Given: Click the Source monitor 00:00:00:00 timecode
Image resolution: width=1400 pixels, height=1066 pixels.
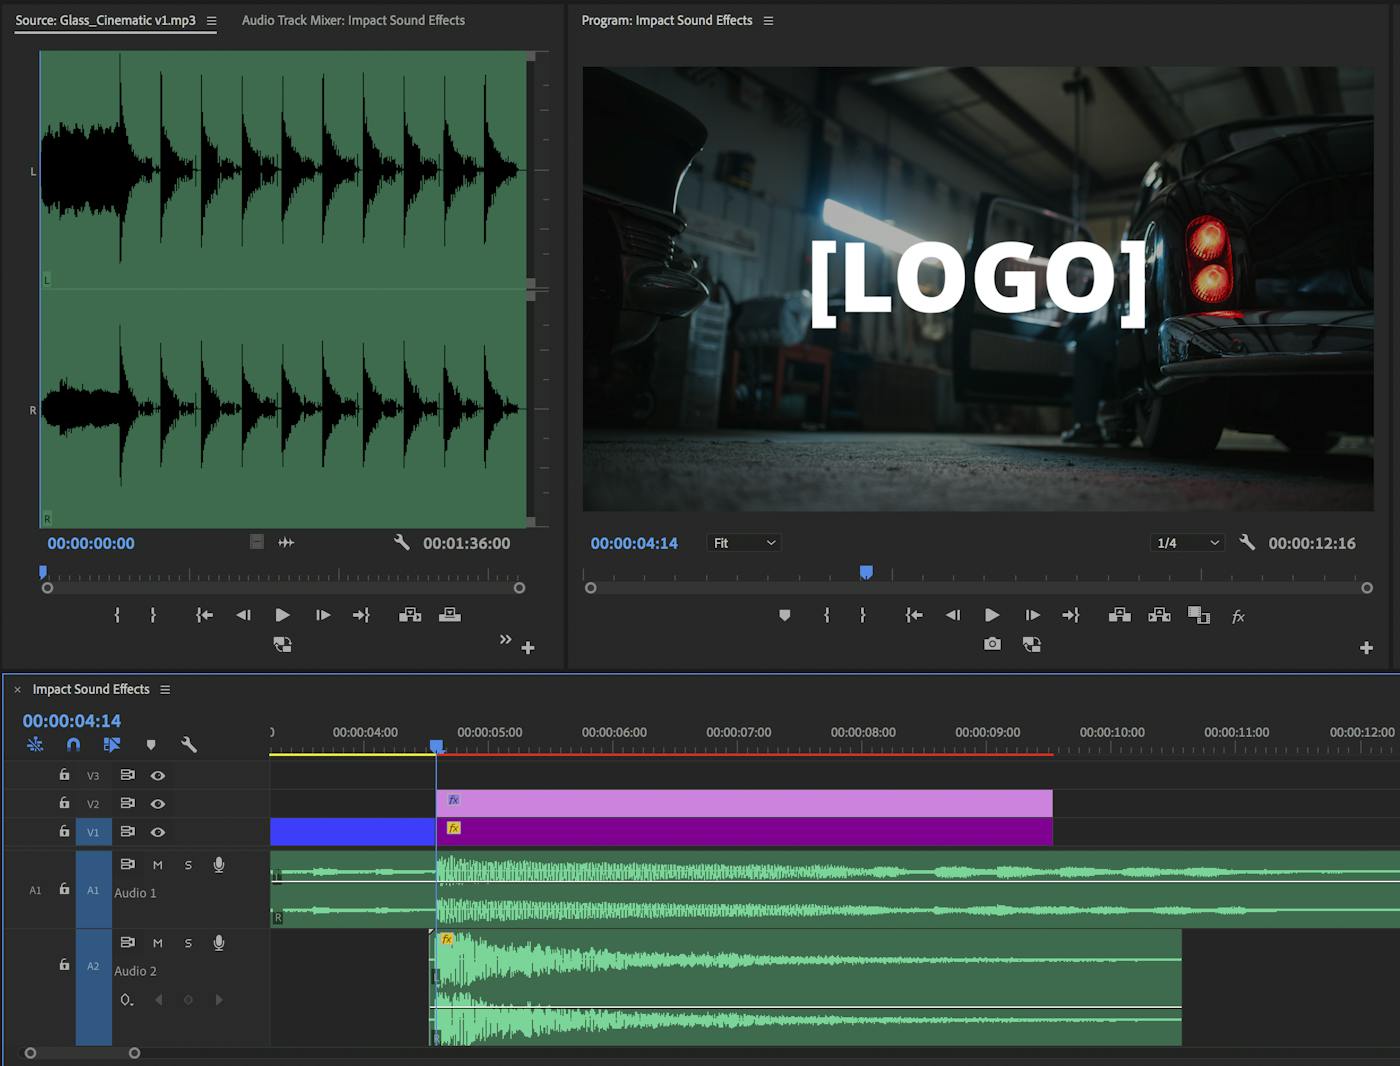Looking at the screenshot, I should [91, 543].
